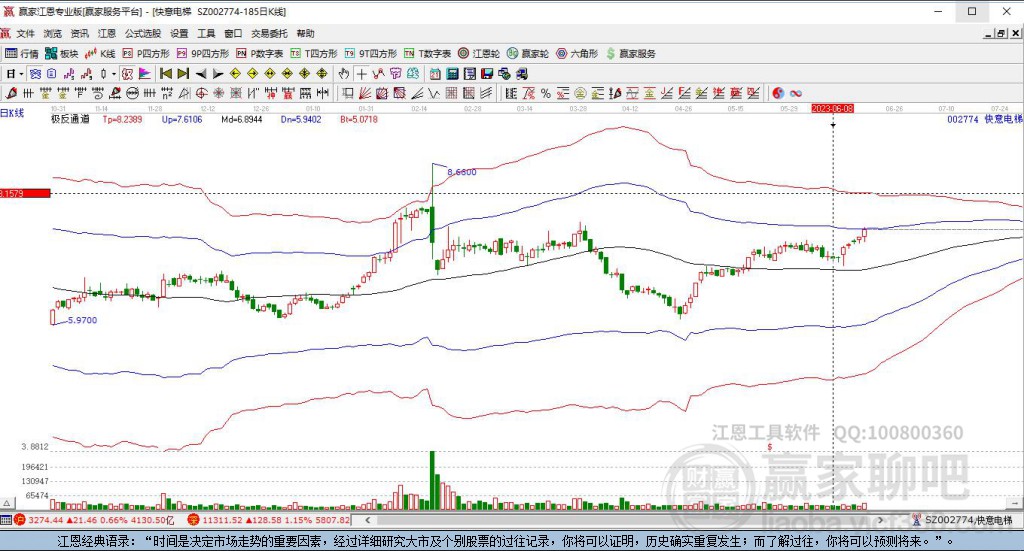This screenshot has height=551, width=1024.
Task: Click the save floppy disk icon
Action: (x=487, y=74)
